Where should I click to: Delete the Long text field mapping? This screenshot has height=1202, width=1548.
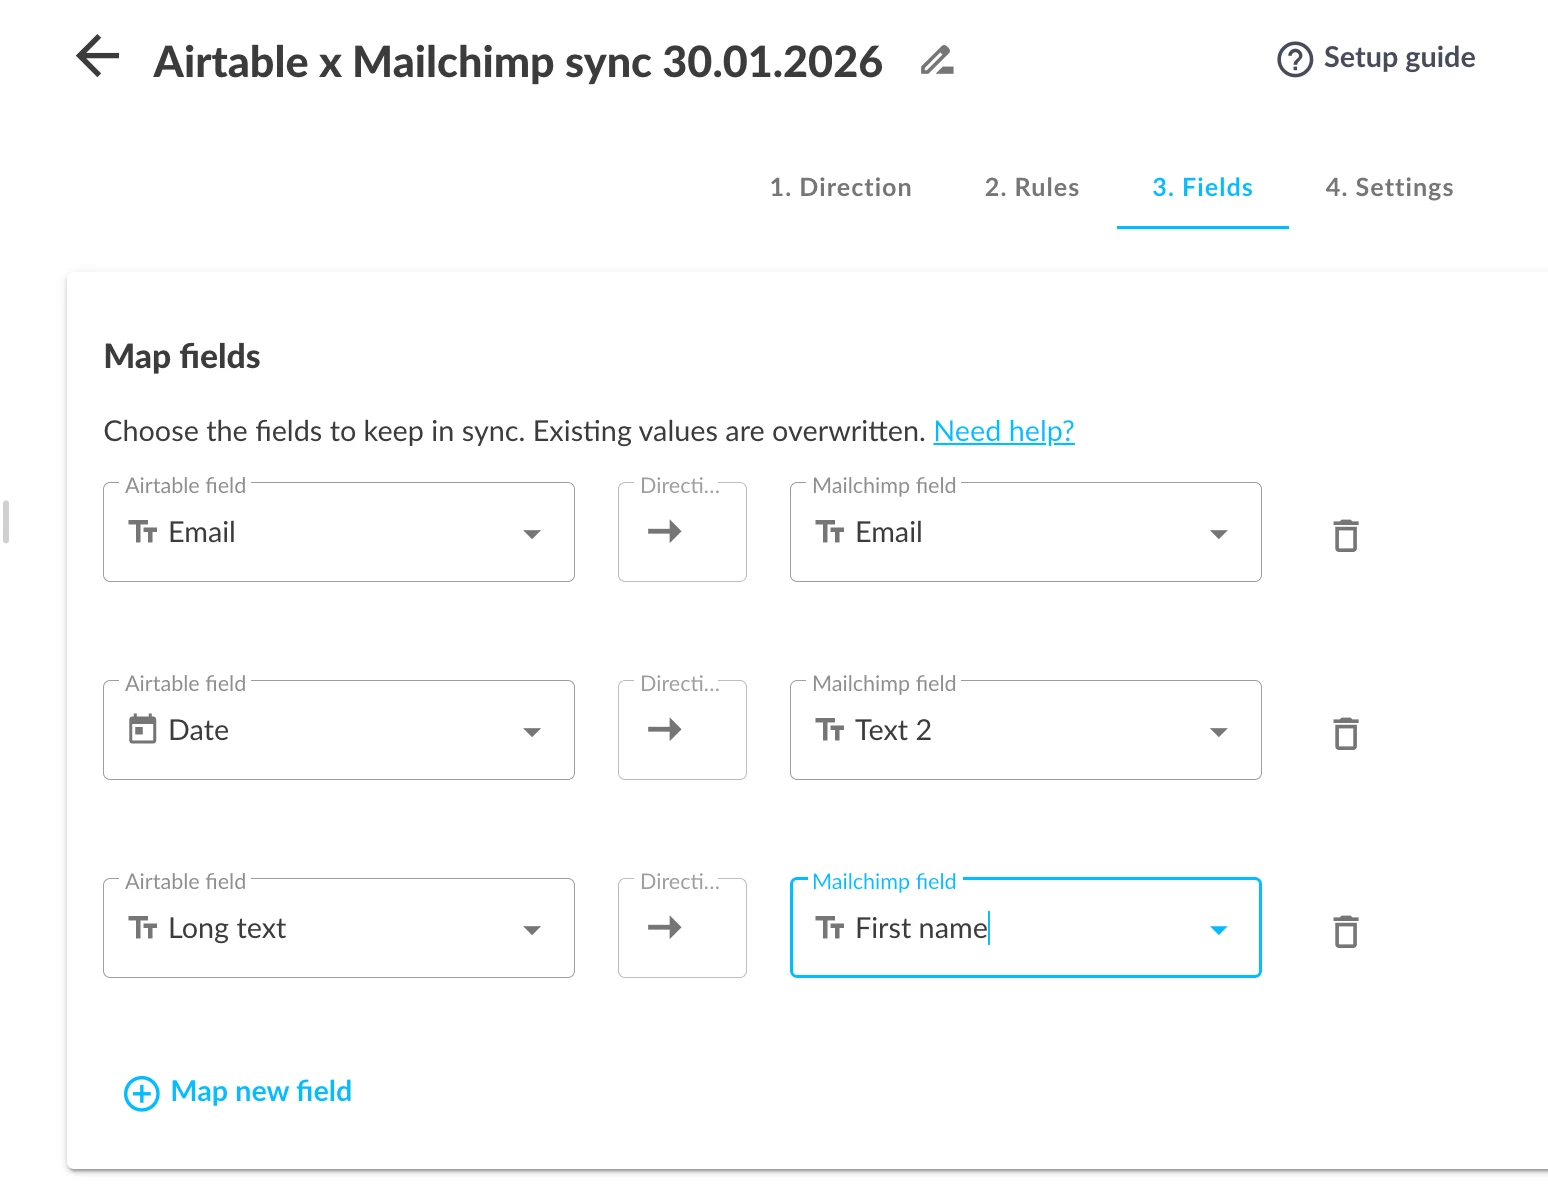1345,931
